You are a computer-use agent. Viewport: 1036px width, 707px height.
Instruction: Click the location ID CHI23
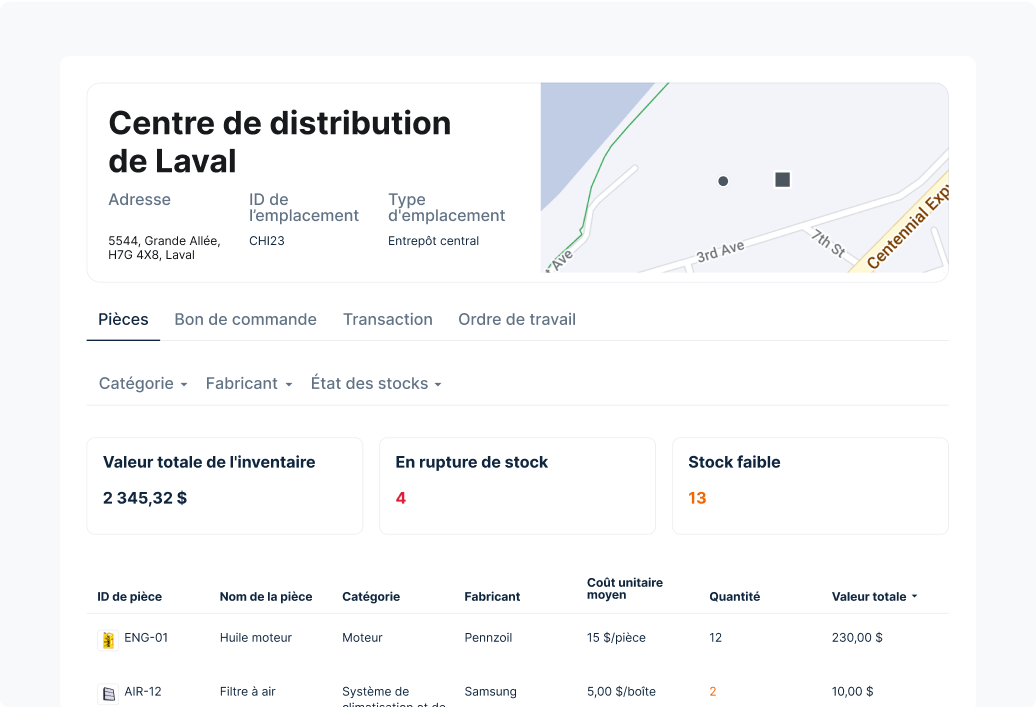click(266, 240)
